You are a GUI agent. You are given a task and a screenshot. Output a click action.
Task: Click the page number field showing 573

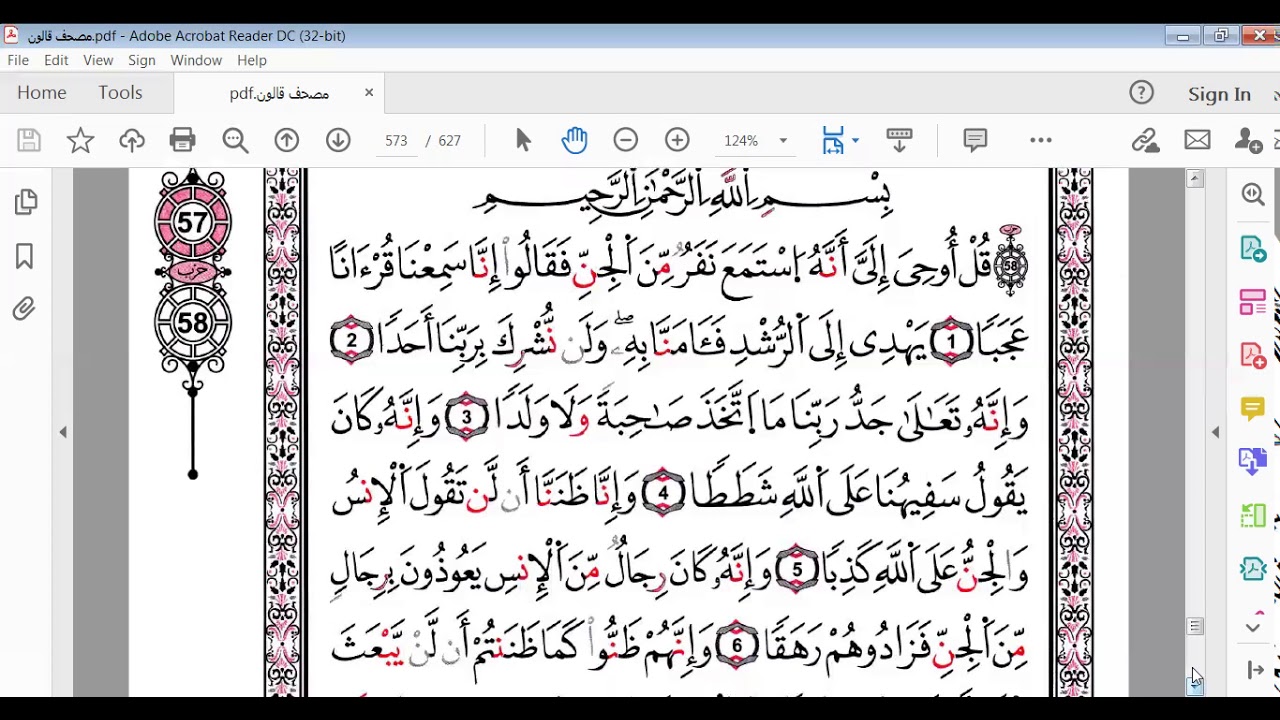tap(396, 141)
